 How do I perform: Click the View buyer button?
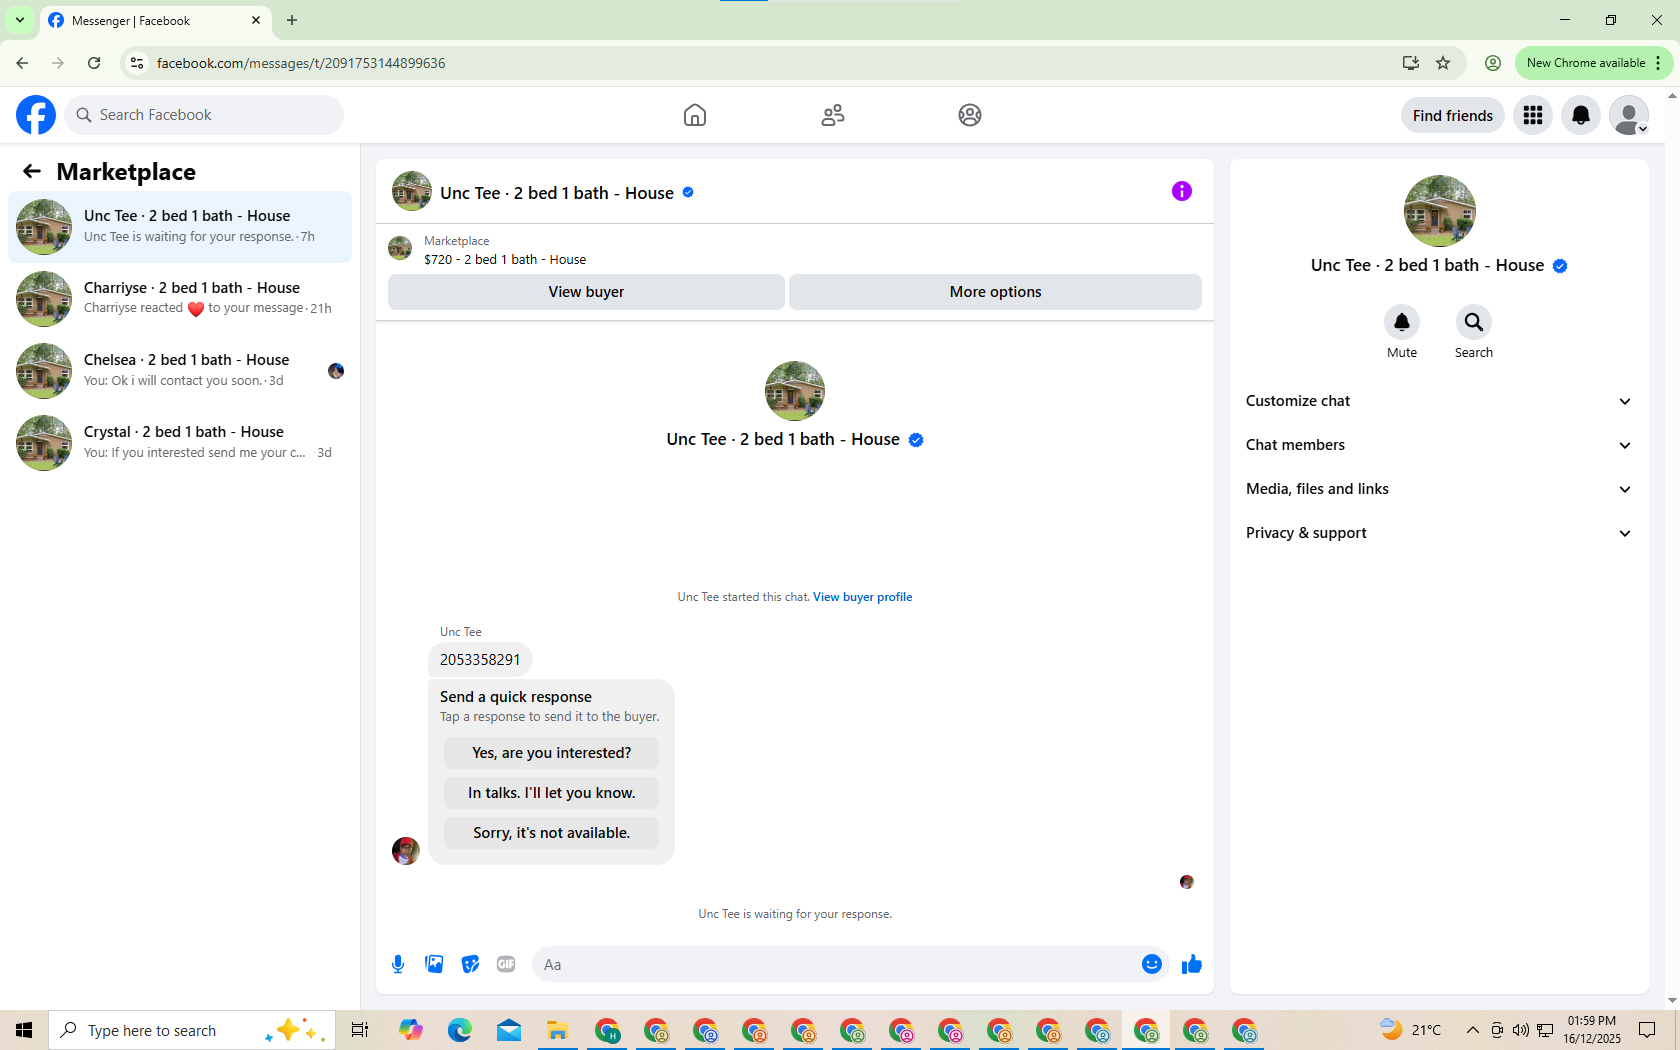click(586, 292)
